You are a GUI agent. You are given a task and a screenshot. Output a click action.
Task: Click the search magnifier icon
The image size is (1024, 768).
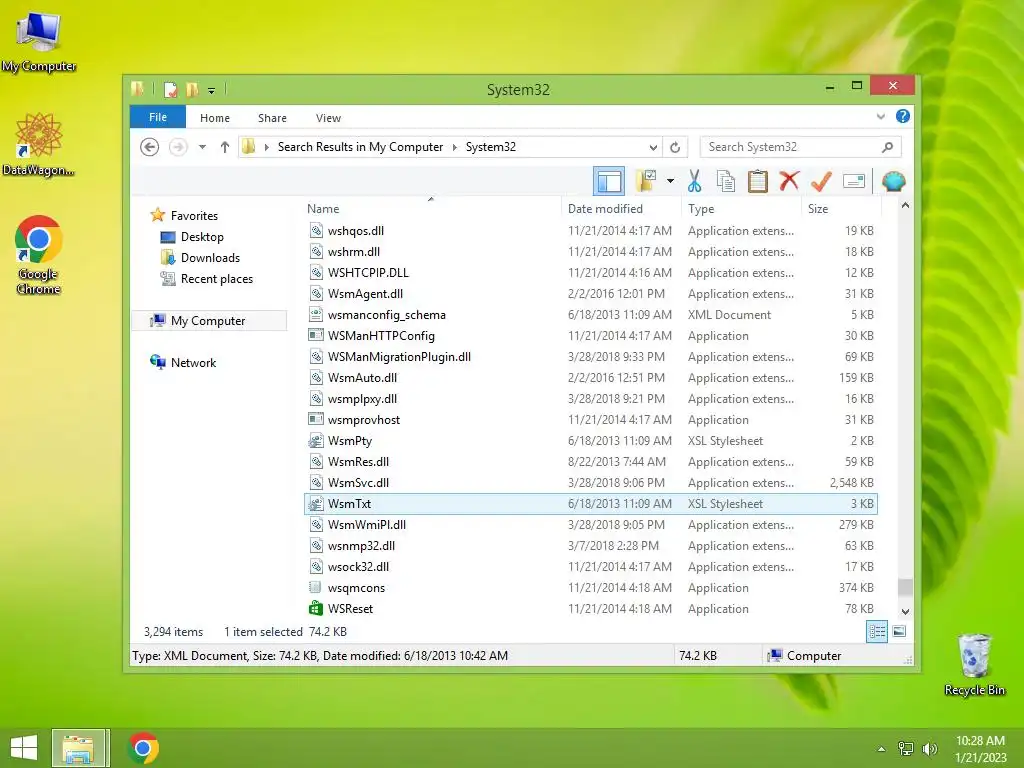click(x=887, y=147)
